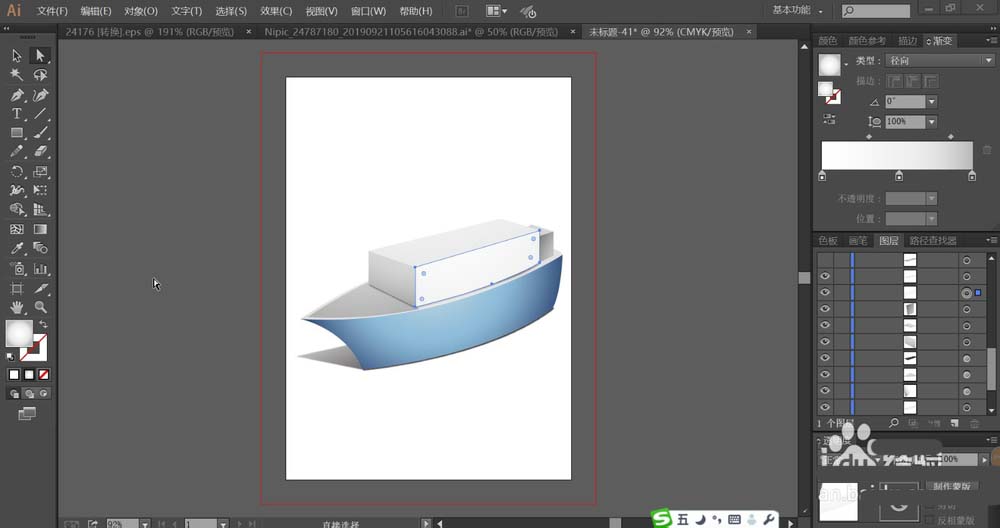The image size is (1000, 528).
Task: Click the Create New Layer icon
Action: point(954,423)
